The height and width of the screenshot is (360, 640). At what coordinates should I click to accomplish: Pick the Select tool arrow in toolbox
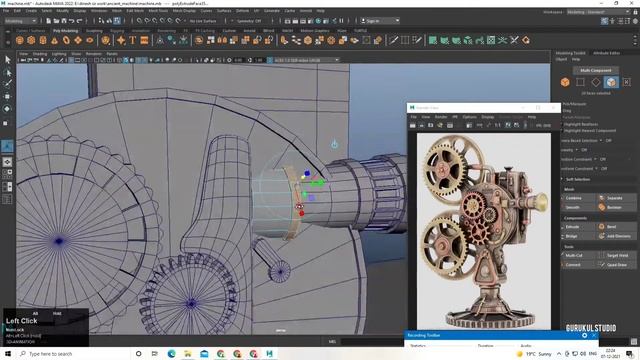tap(7, 60)
